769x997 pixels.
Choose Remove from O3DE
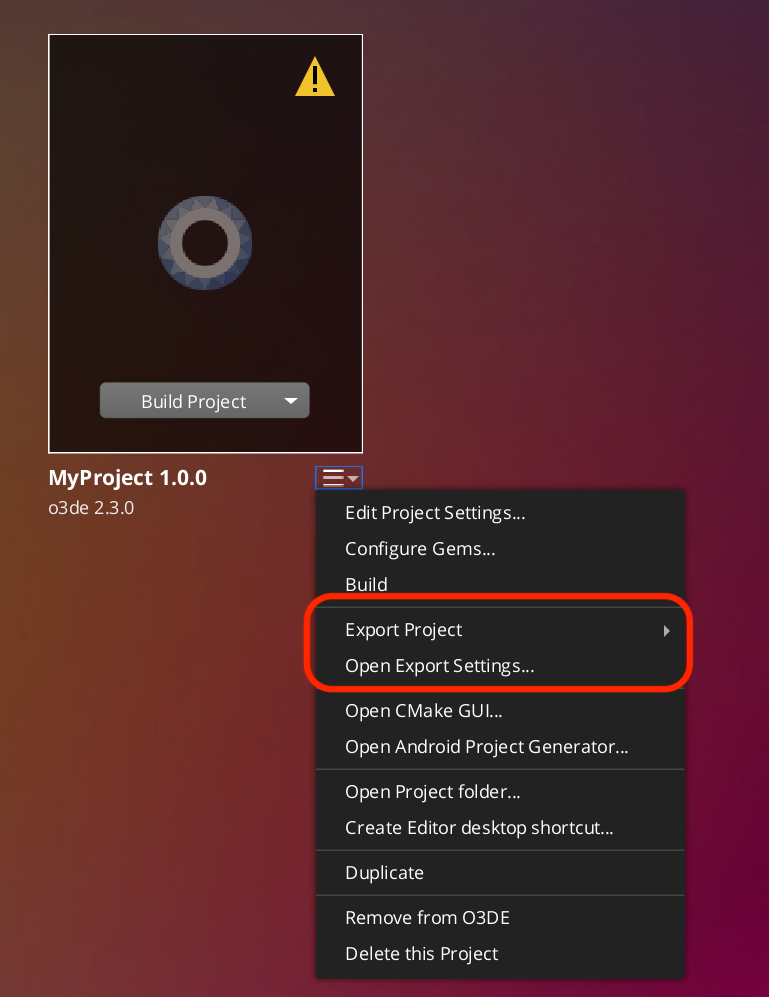pyautogui.click(x=427, y=918)
